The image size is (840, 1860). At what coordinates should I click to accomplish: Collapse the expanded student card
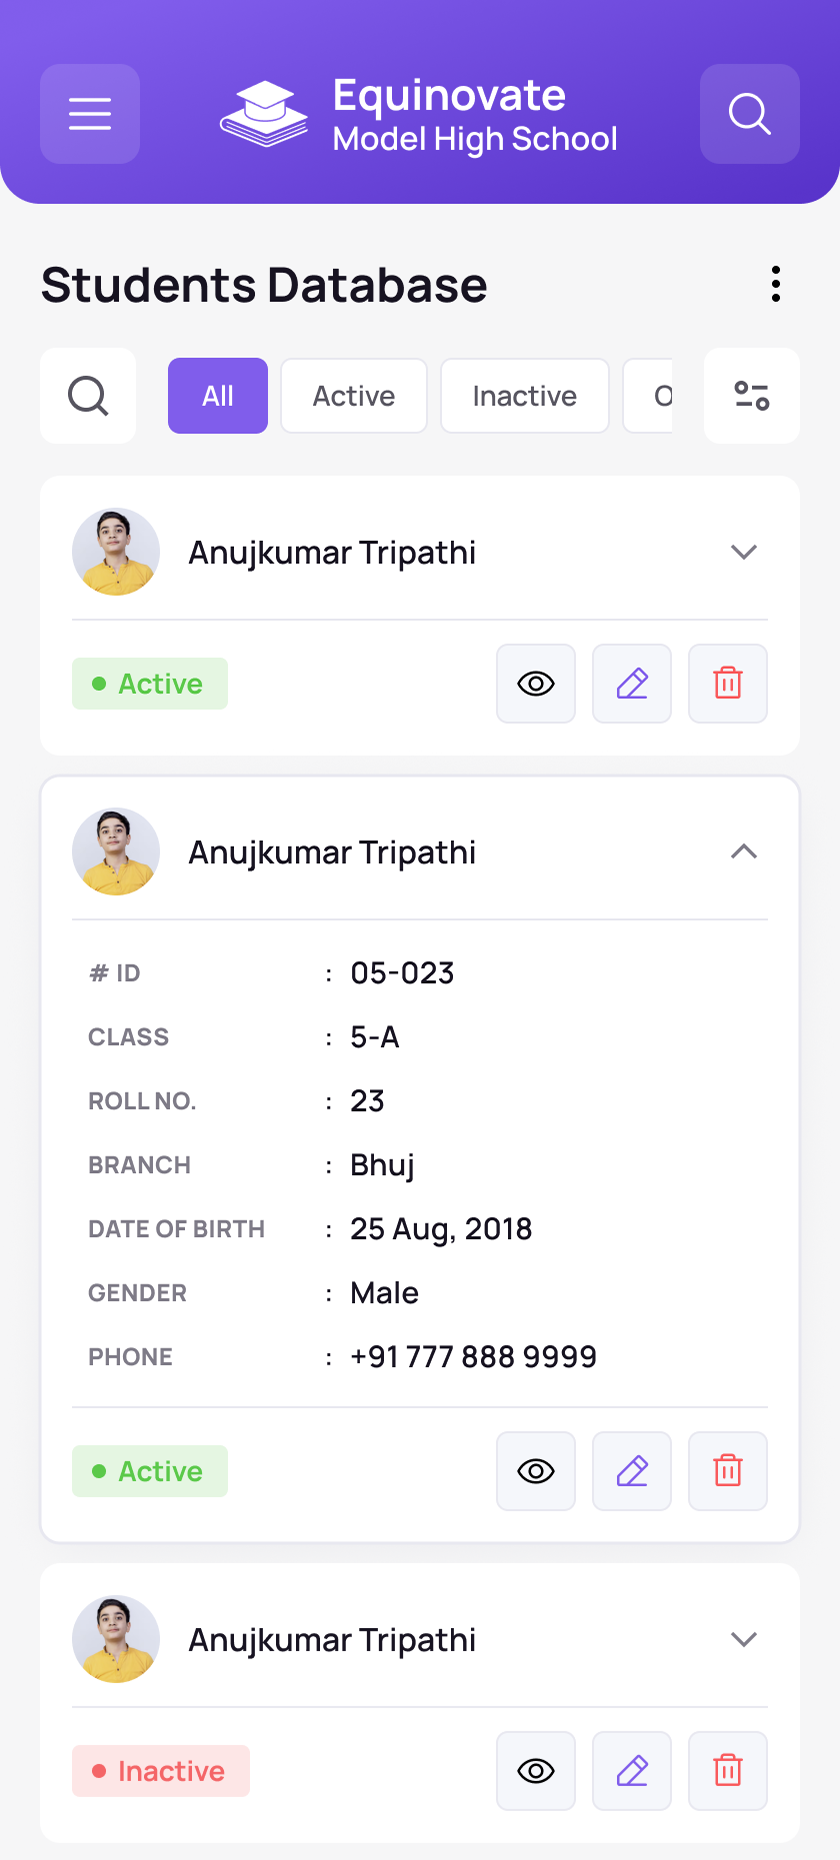(x=744, y=852)
